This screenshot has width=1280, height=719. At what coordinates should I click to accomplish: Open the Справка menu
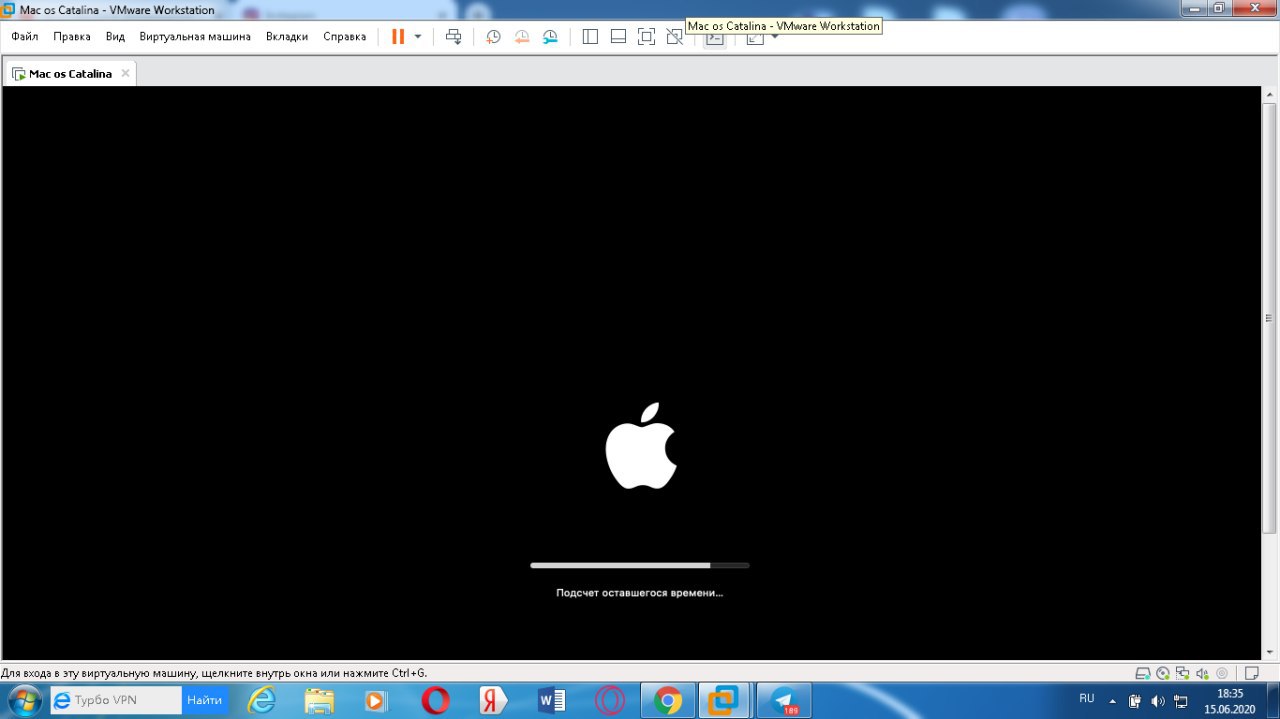(344, 36)
